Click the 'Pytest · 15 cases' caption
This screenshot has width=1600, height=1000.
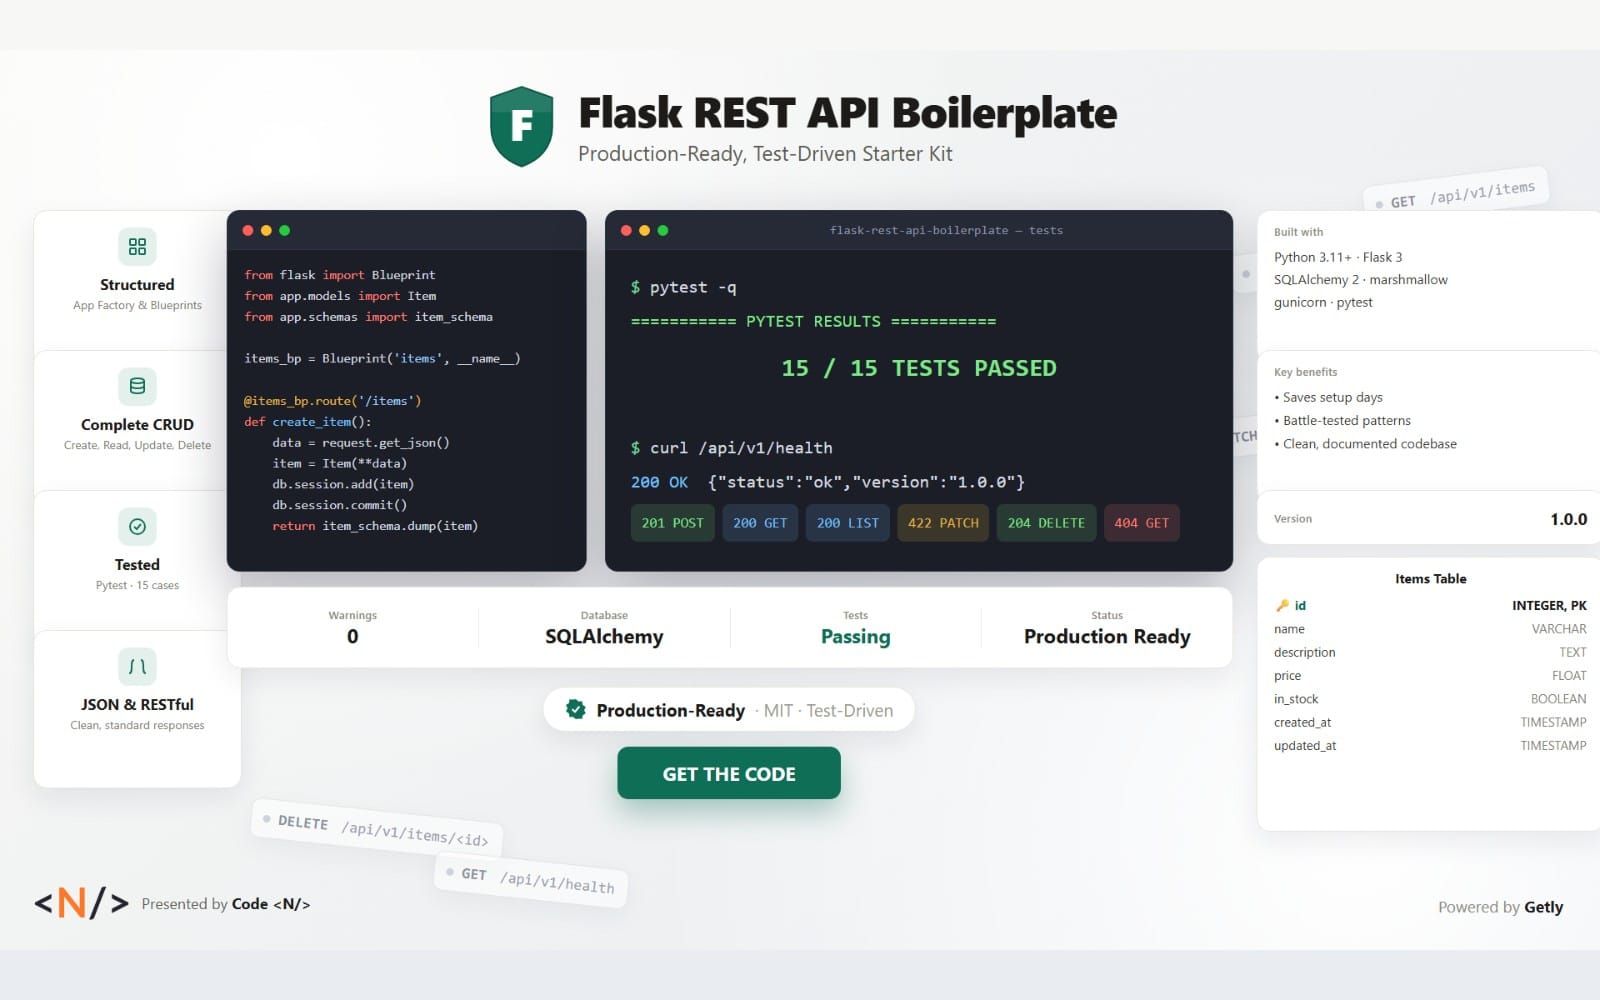[x=137, y=586]
